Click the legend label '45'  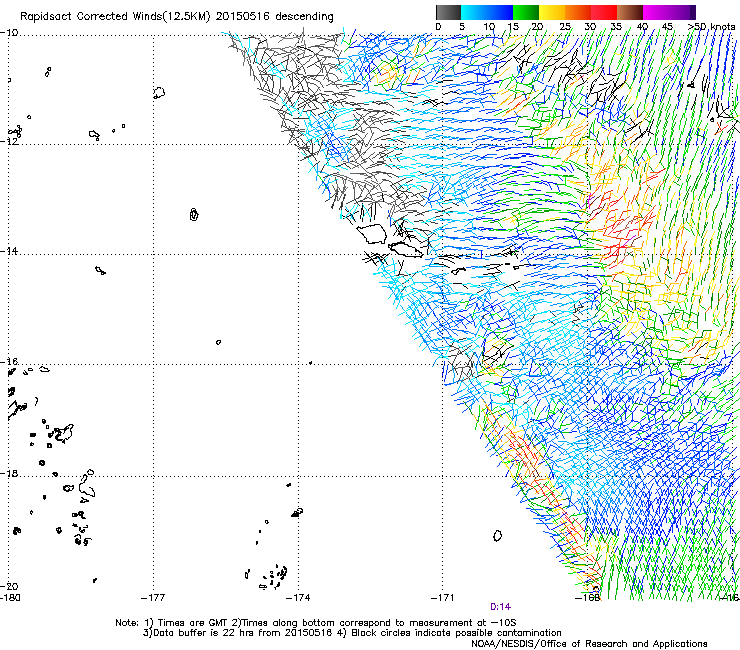(667, 27)
